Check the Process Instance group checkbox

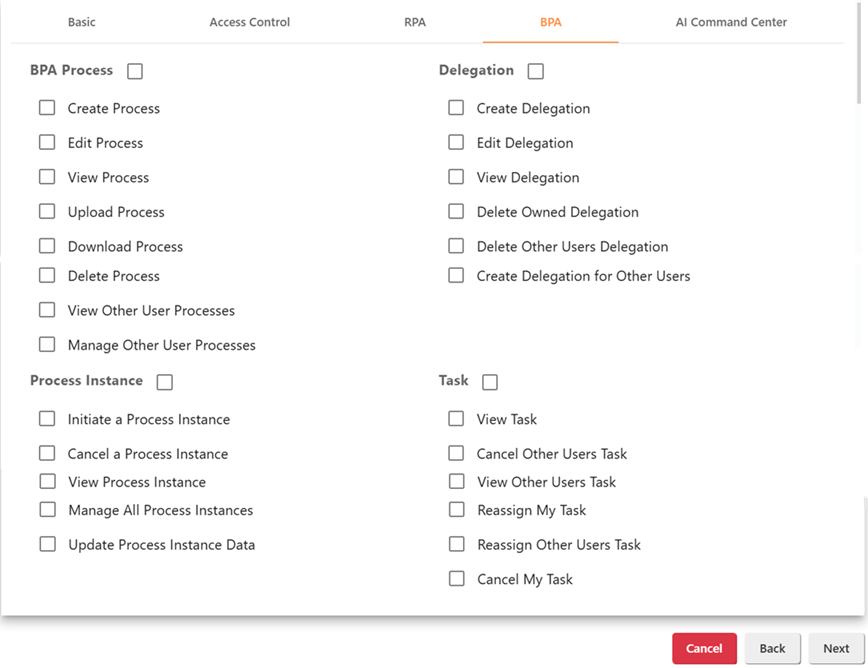click(165, 382)
